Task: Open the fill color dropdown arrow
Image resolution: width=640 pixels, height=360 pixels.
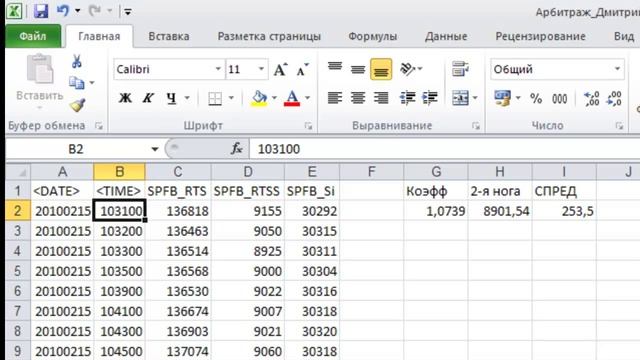Action: [x=274, y=98]
